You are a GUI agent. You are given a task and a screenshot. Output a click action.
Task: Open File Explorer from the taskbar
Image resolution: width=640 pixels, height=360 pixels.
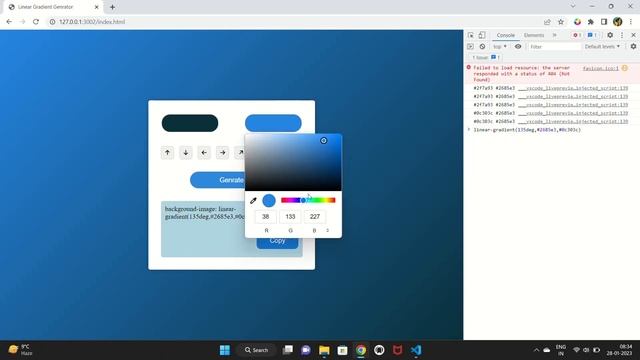coord(324,350)
